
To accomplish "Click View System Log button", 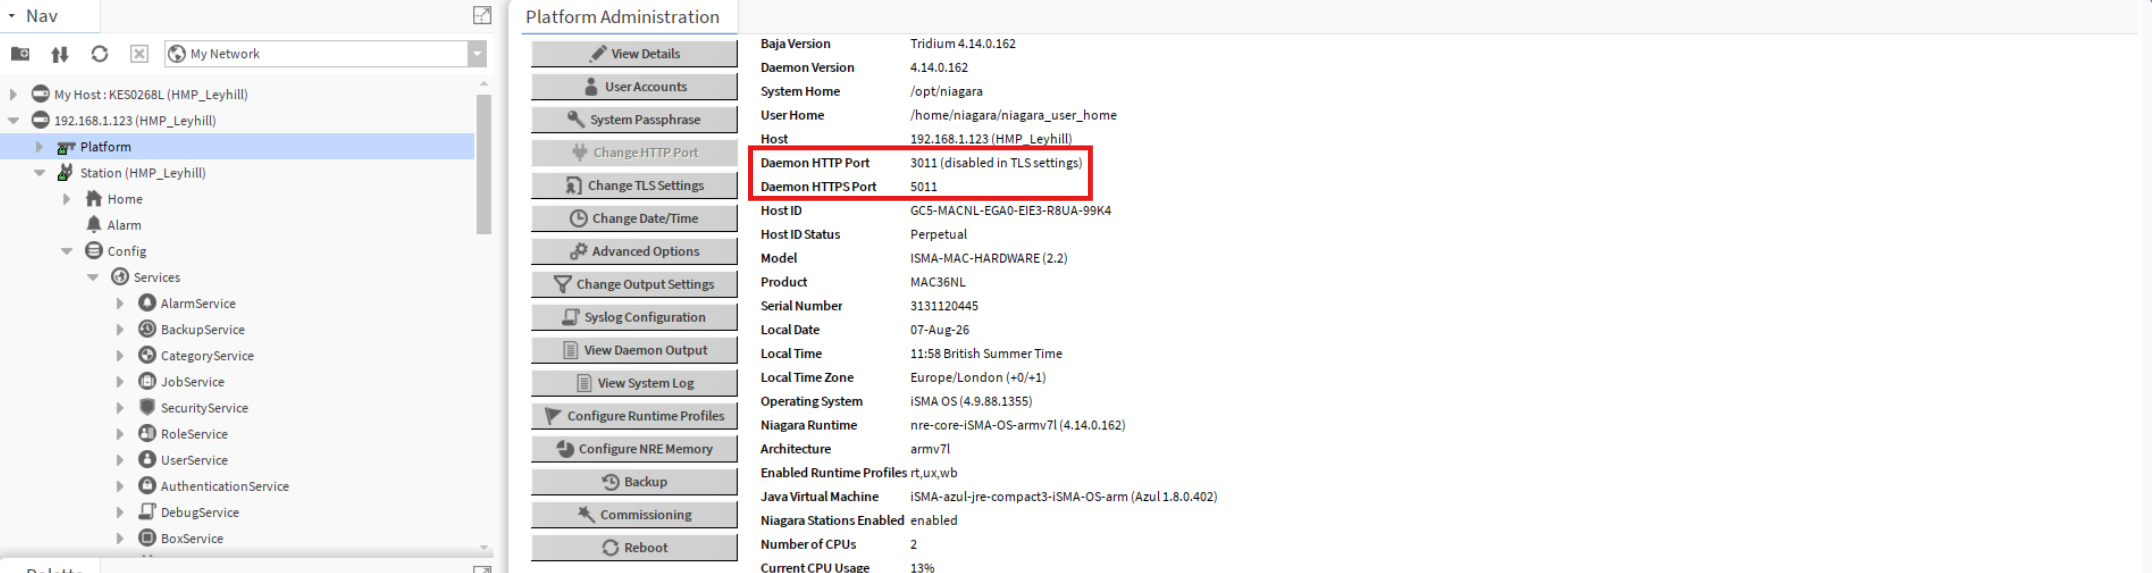I will pyautogui.click(x=634, y=384).
